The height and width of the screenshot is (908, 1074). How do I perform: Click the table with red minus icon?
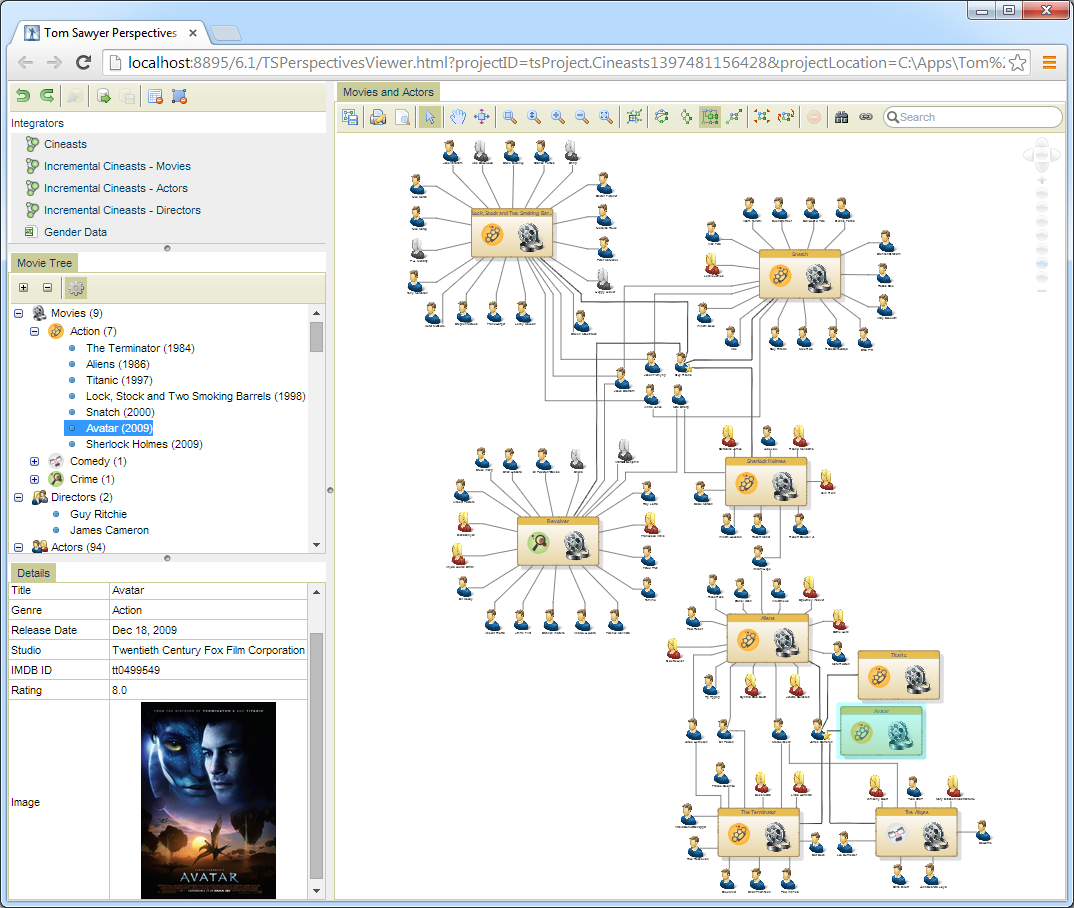155,97
